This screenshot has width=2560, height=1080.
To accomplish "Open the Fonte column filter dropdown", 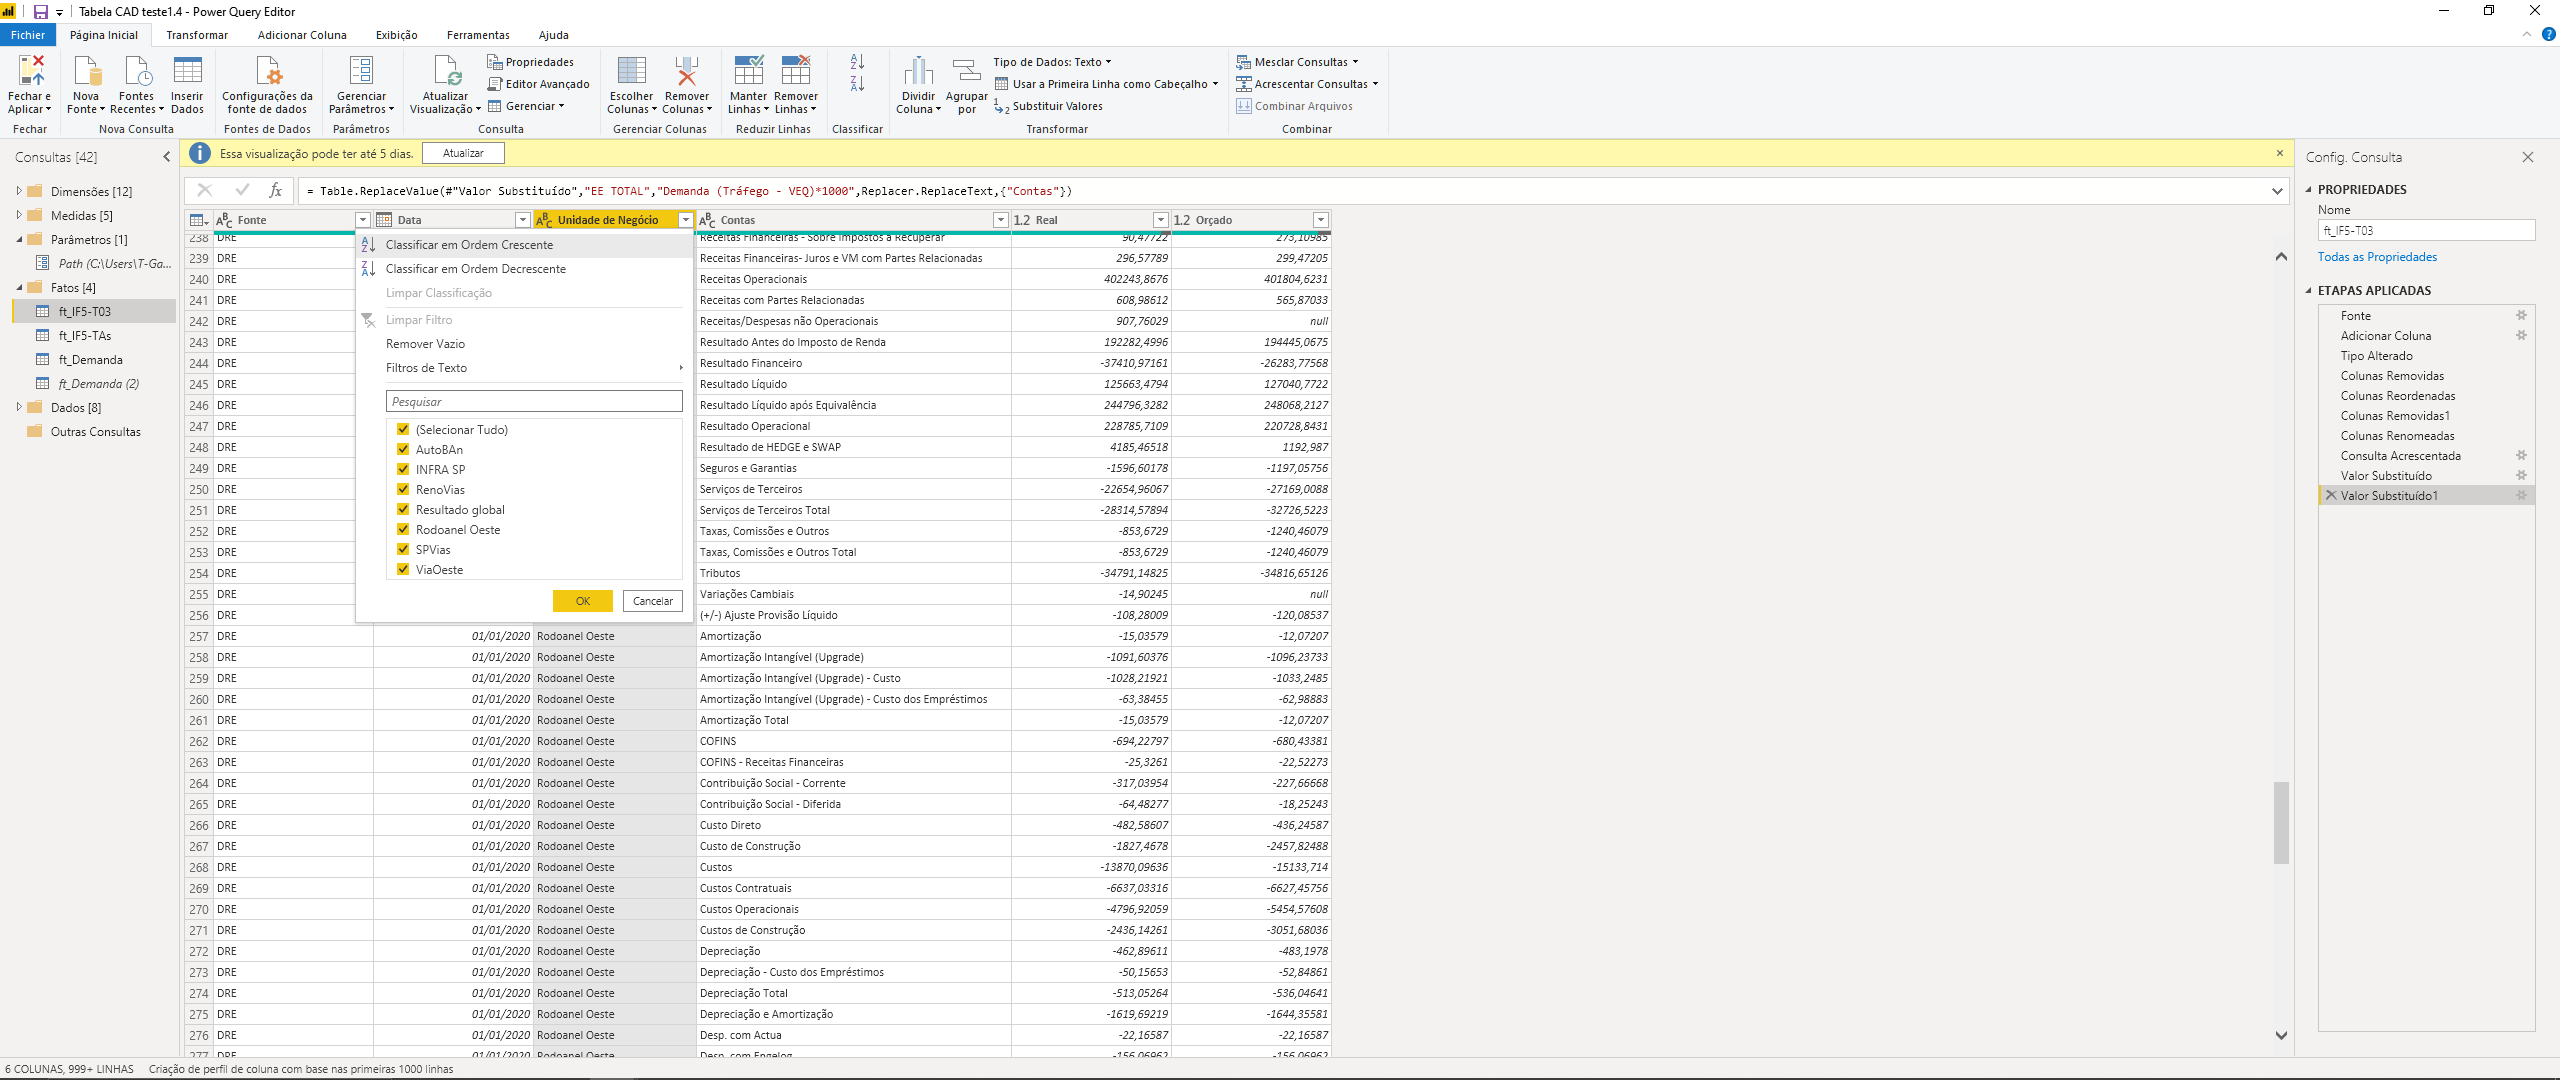I will (363, 220).
